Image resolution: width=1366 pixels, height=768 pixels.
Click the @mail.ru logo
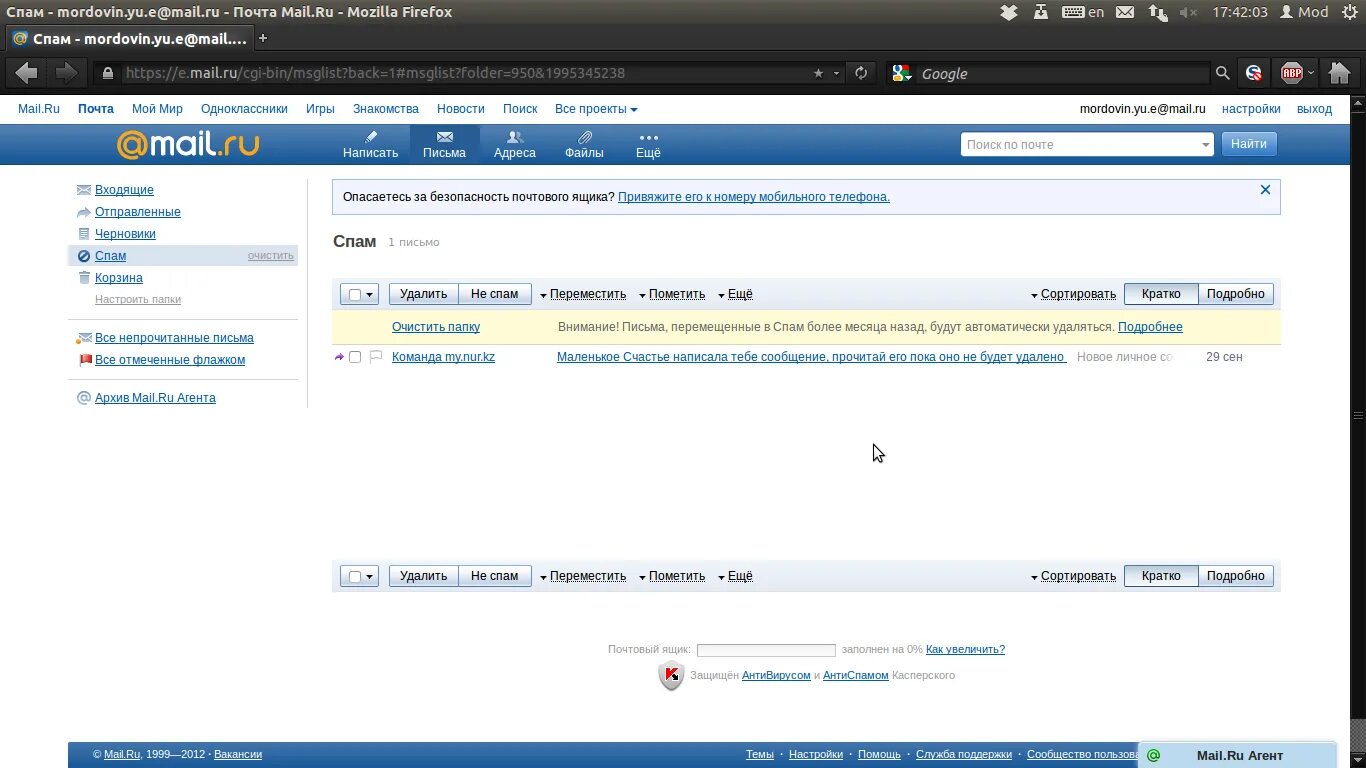(x=188, y=145)
